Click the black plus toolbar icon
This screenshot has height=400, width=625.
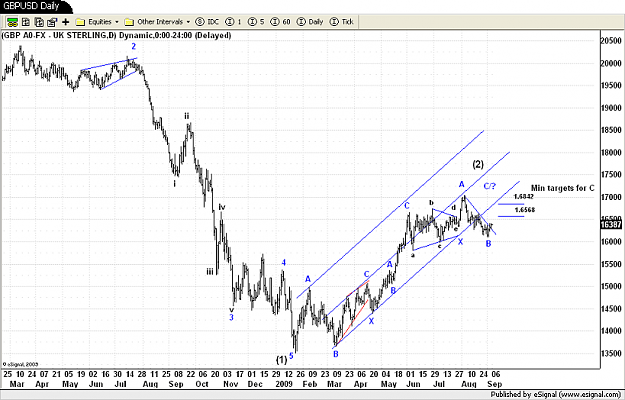65,22
